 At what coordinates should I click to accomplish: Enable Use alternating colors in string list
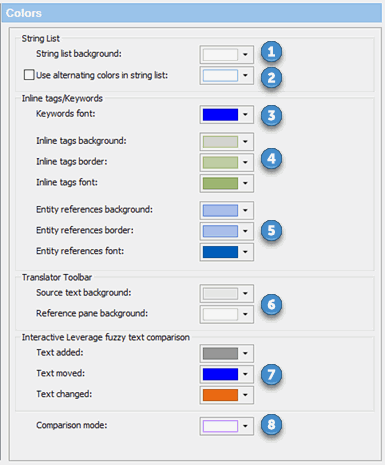click(x=29, y=75)
